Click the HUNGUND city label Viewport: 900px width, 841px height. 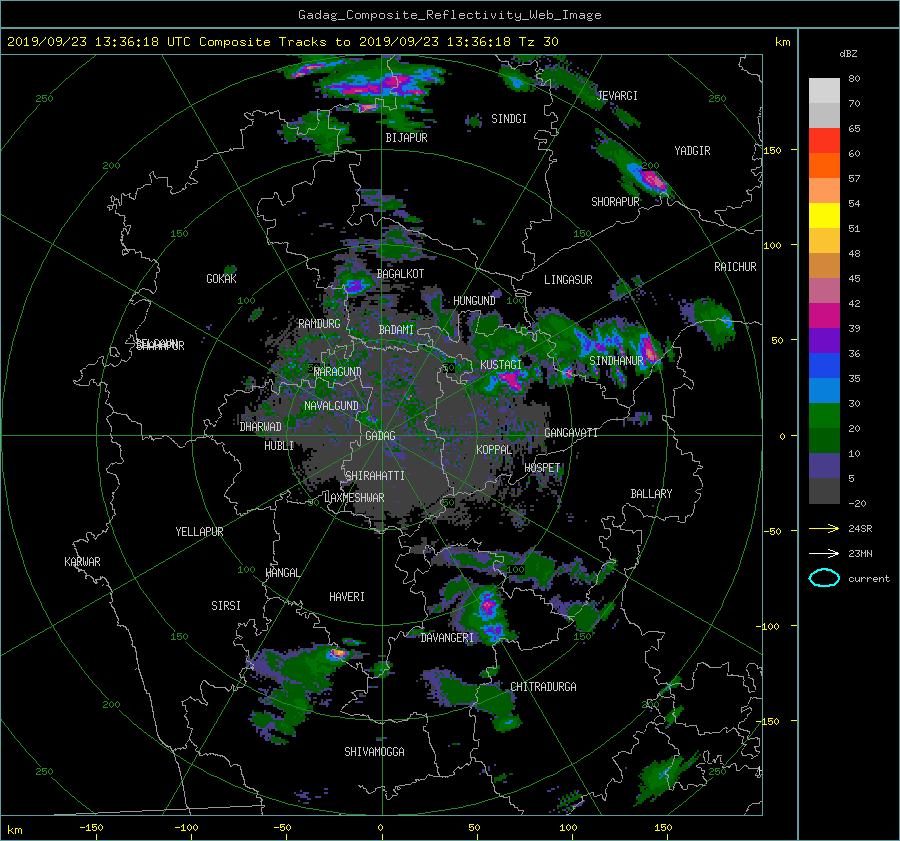point(474,301)
